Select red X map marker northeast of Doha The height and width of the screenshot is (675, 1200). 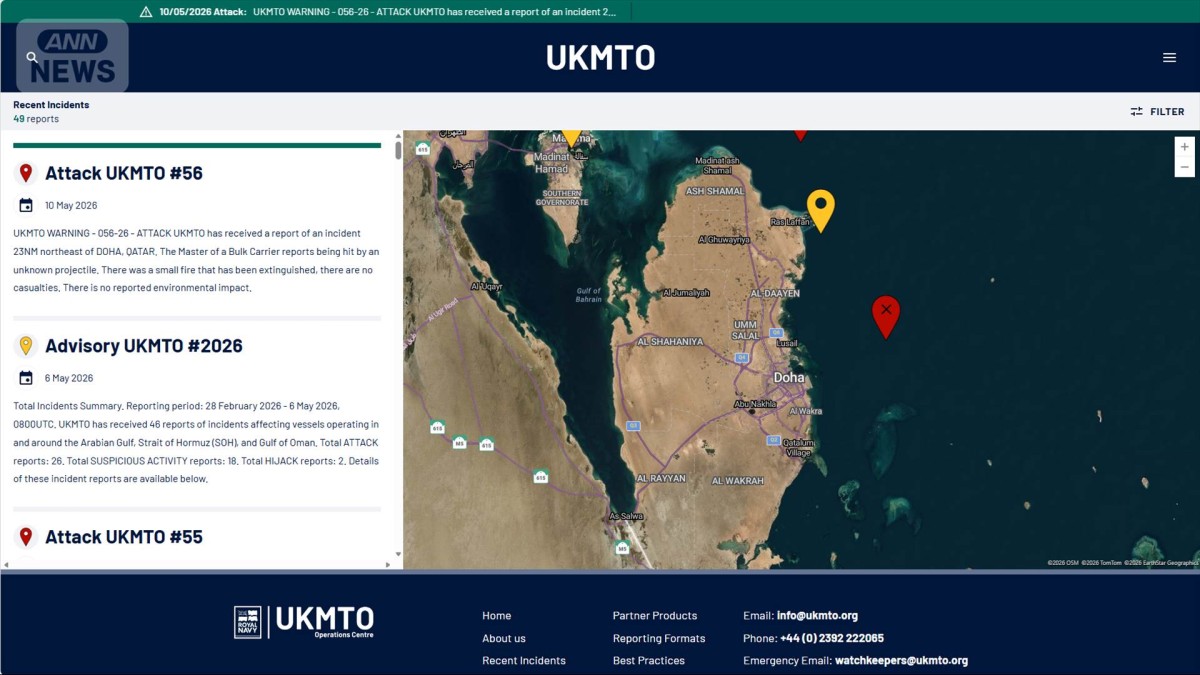[886, 316]
